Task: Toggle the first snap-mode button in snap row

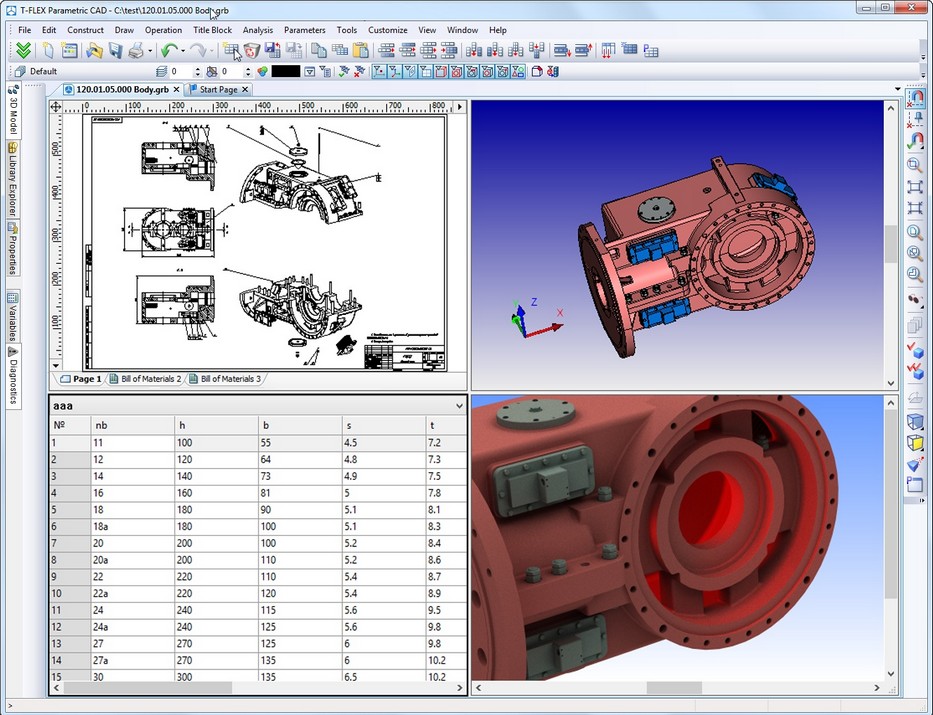Action: (380, 72)
